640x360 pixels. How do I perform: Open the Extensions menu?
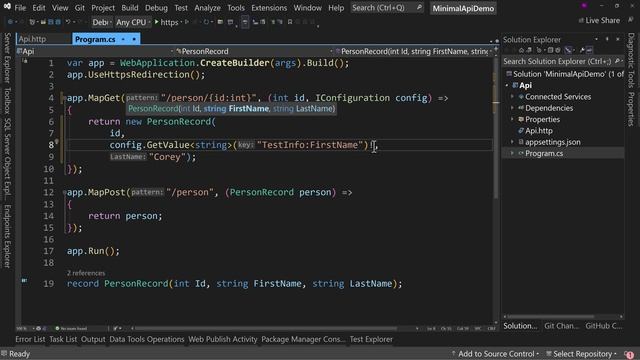(269, 8)
